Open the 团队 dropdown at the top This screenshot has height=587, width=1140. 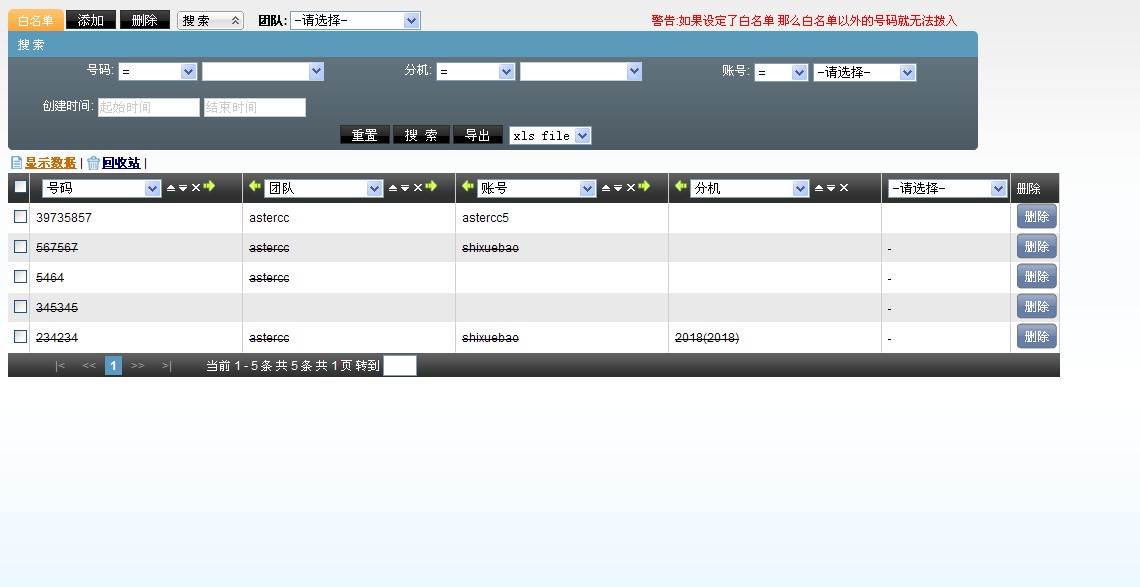click(x=355, y=20)
